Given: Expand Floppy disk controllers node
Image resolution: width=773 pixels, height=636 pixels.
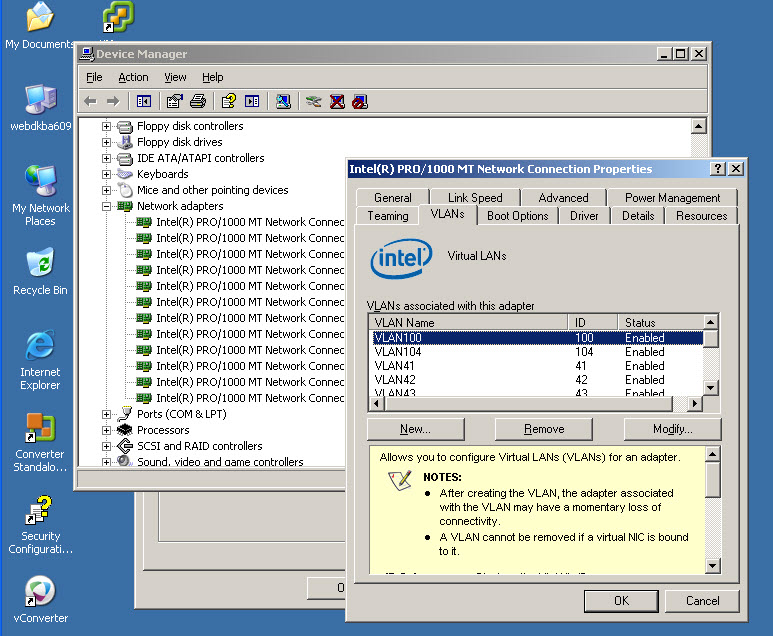Looking at the screenshot, I should point(106,126).
